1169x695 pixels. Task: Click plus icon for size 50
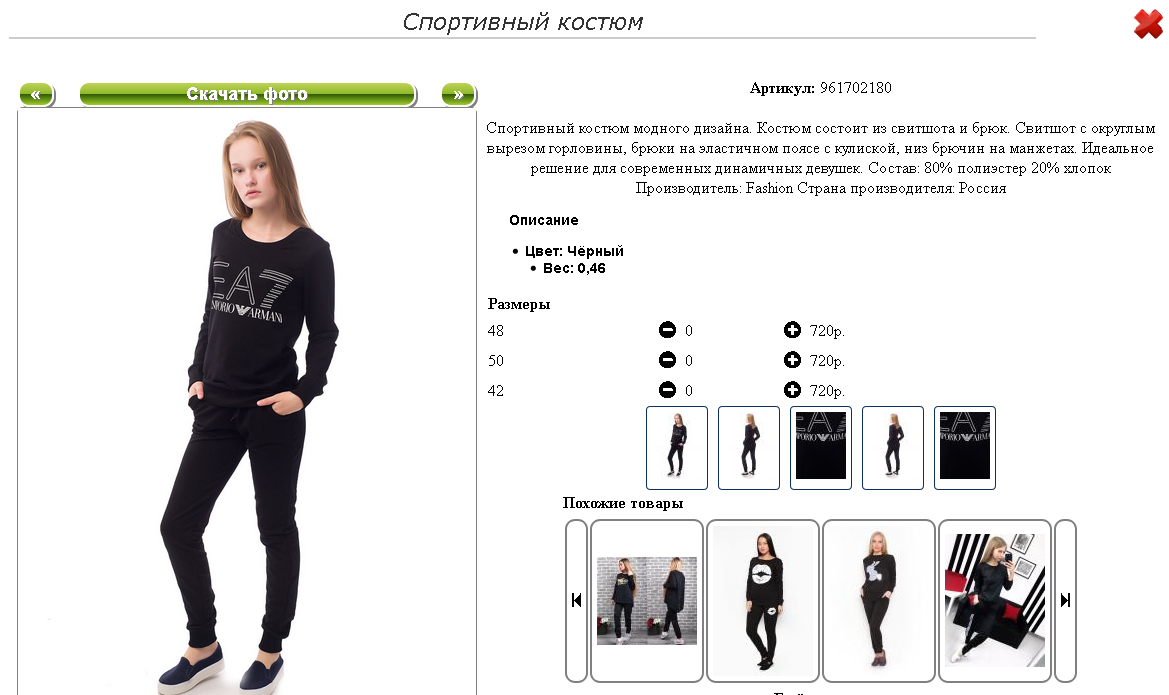pyautogui.click(x=792, y=360)
